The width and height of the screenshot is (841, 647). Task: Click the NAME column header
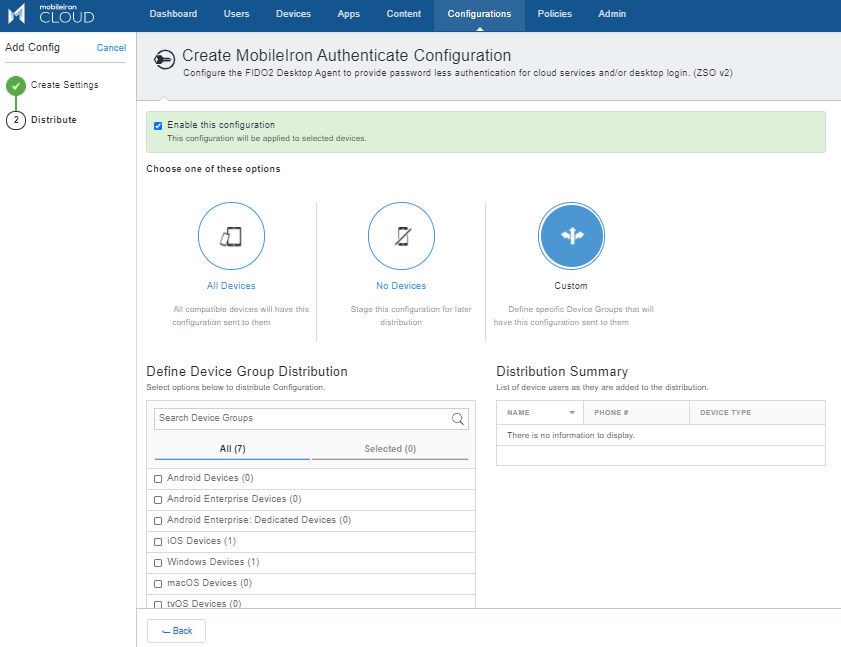[x=540, y=413]
